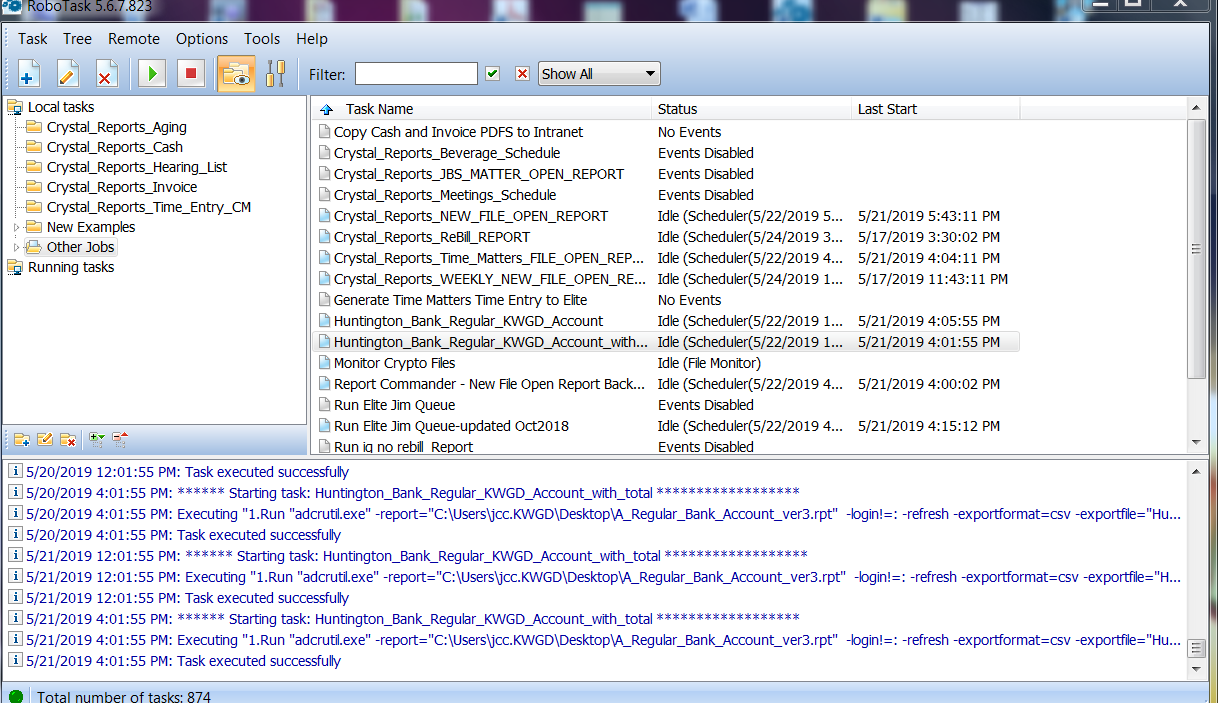Open the Task menu
The width and height of the screenshot is (1218, 703).
[x=33, y=39]
